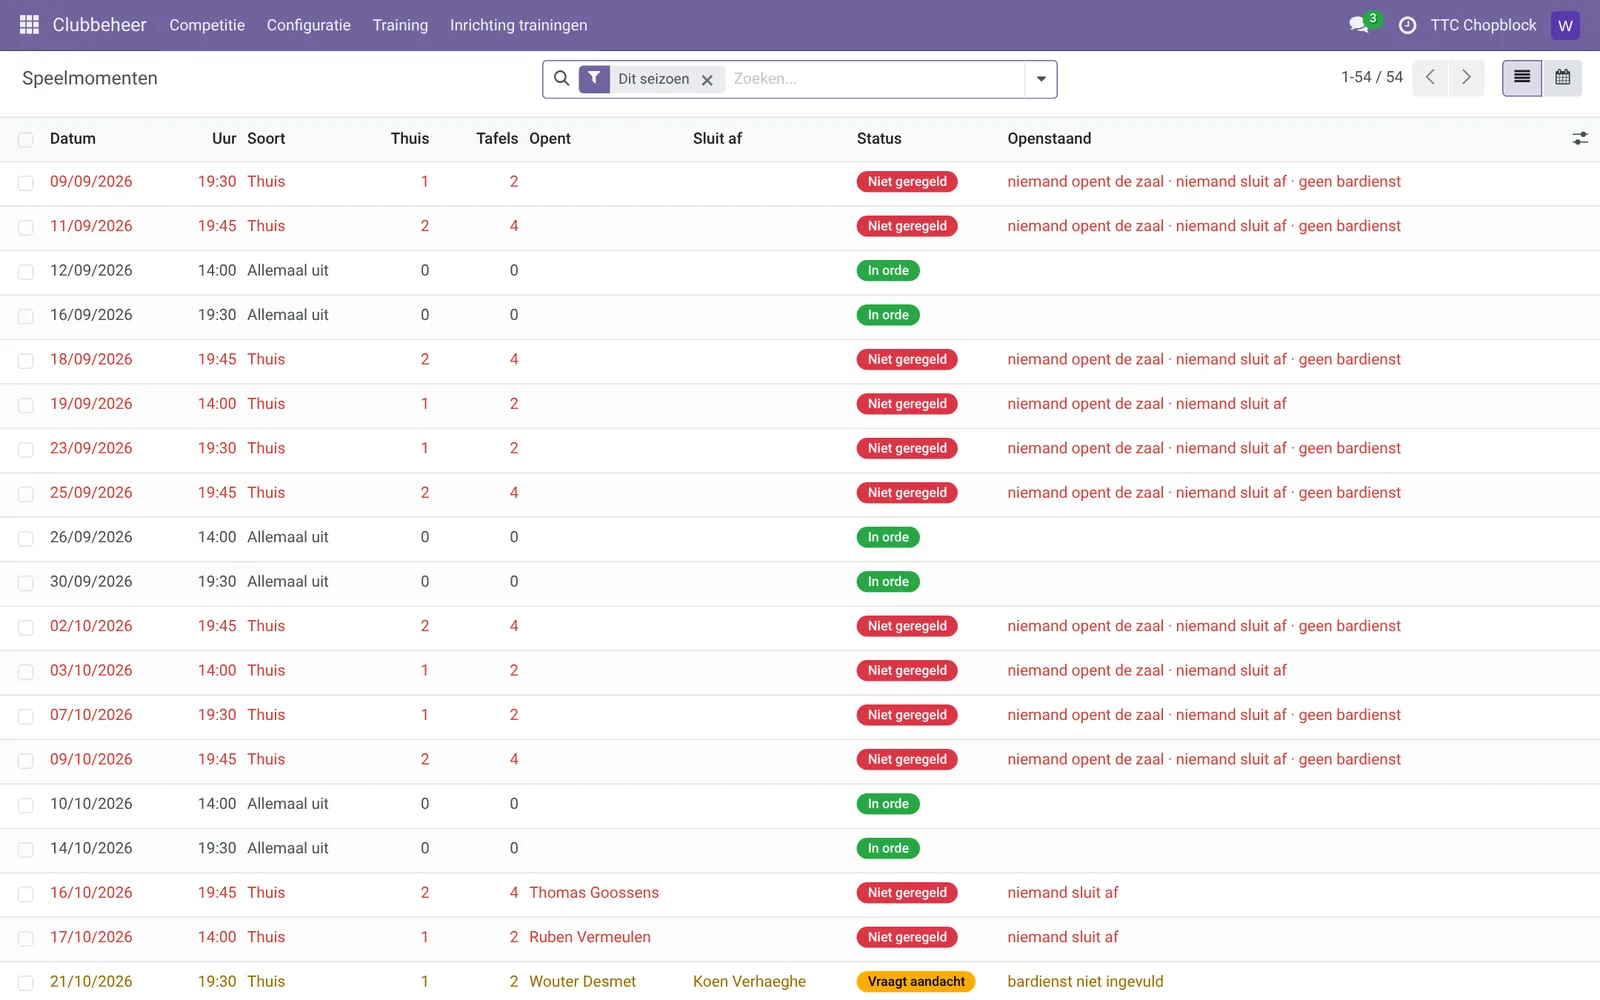
Task: Open the conversations chat icon
Action: point(1359,25)
